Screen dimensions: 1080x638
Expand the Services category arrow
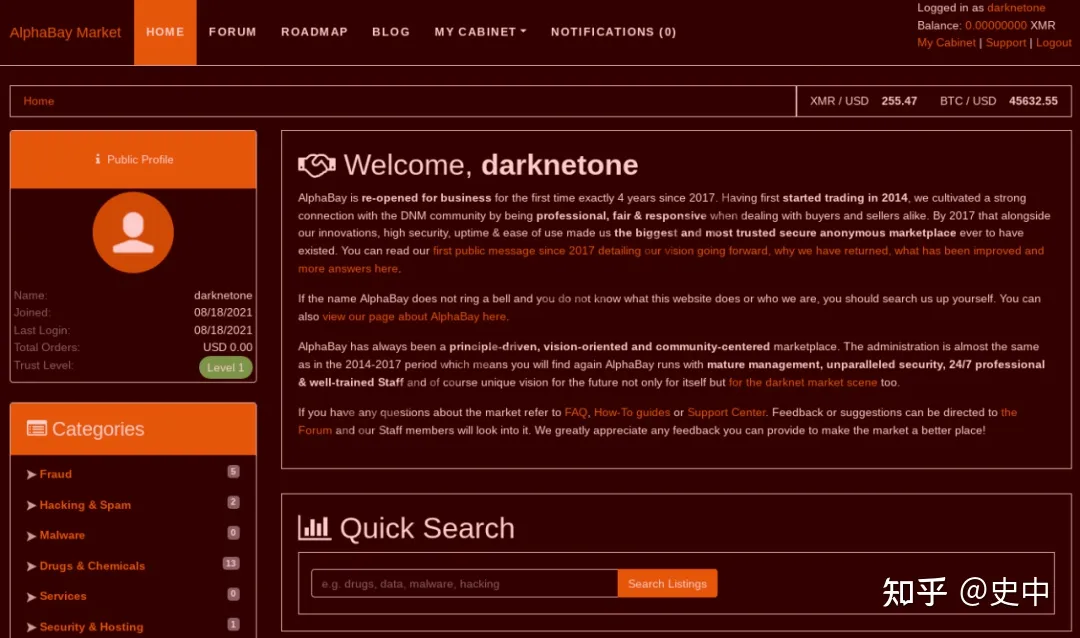[x=31, y=597]
